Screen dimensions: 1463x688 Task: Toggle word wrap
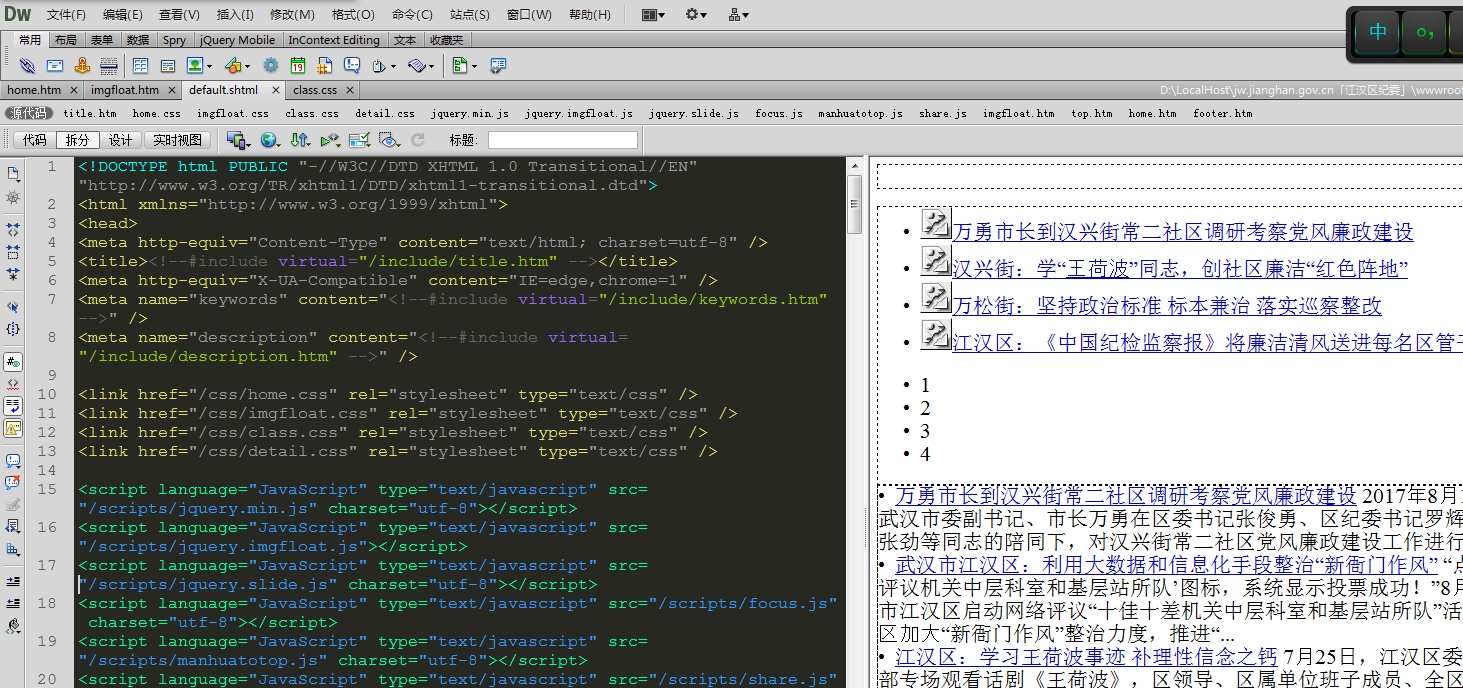(13, 406)
